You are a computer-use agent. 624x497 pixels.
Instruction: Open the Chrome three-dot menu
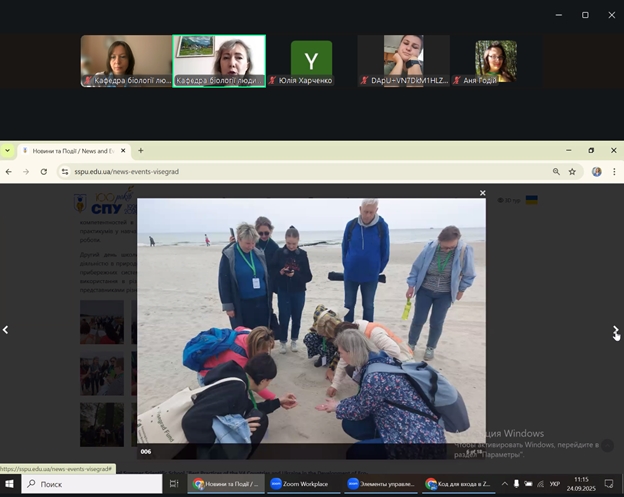[x=614, y=172]
